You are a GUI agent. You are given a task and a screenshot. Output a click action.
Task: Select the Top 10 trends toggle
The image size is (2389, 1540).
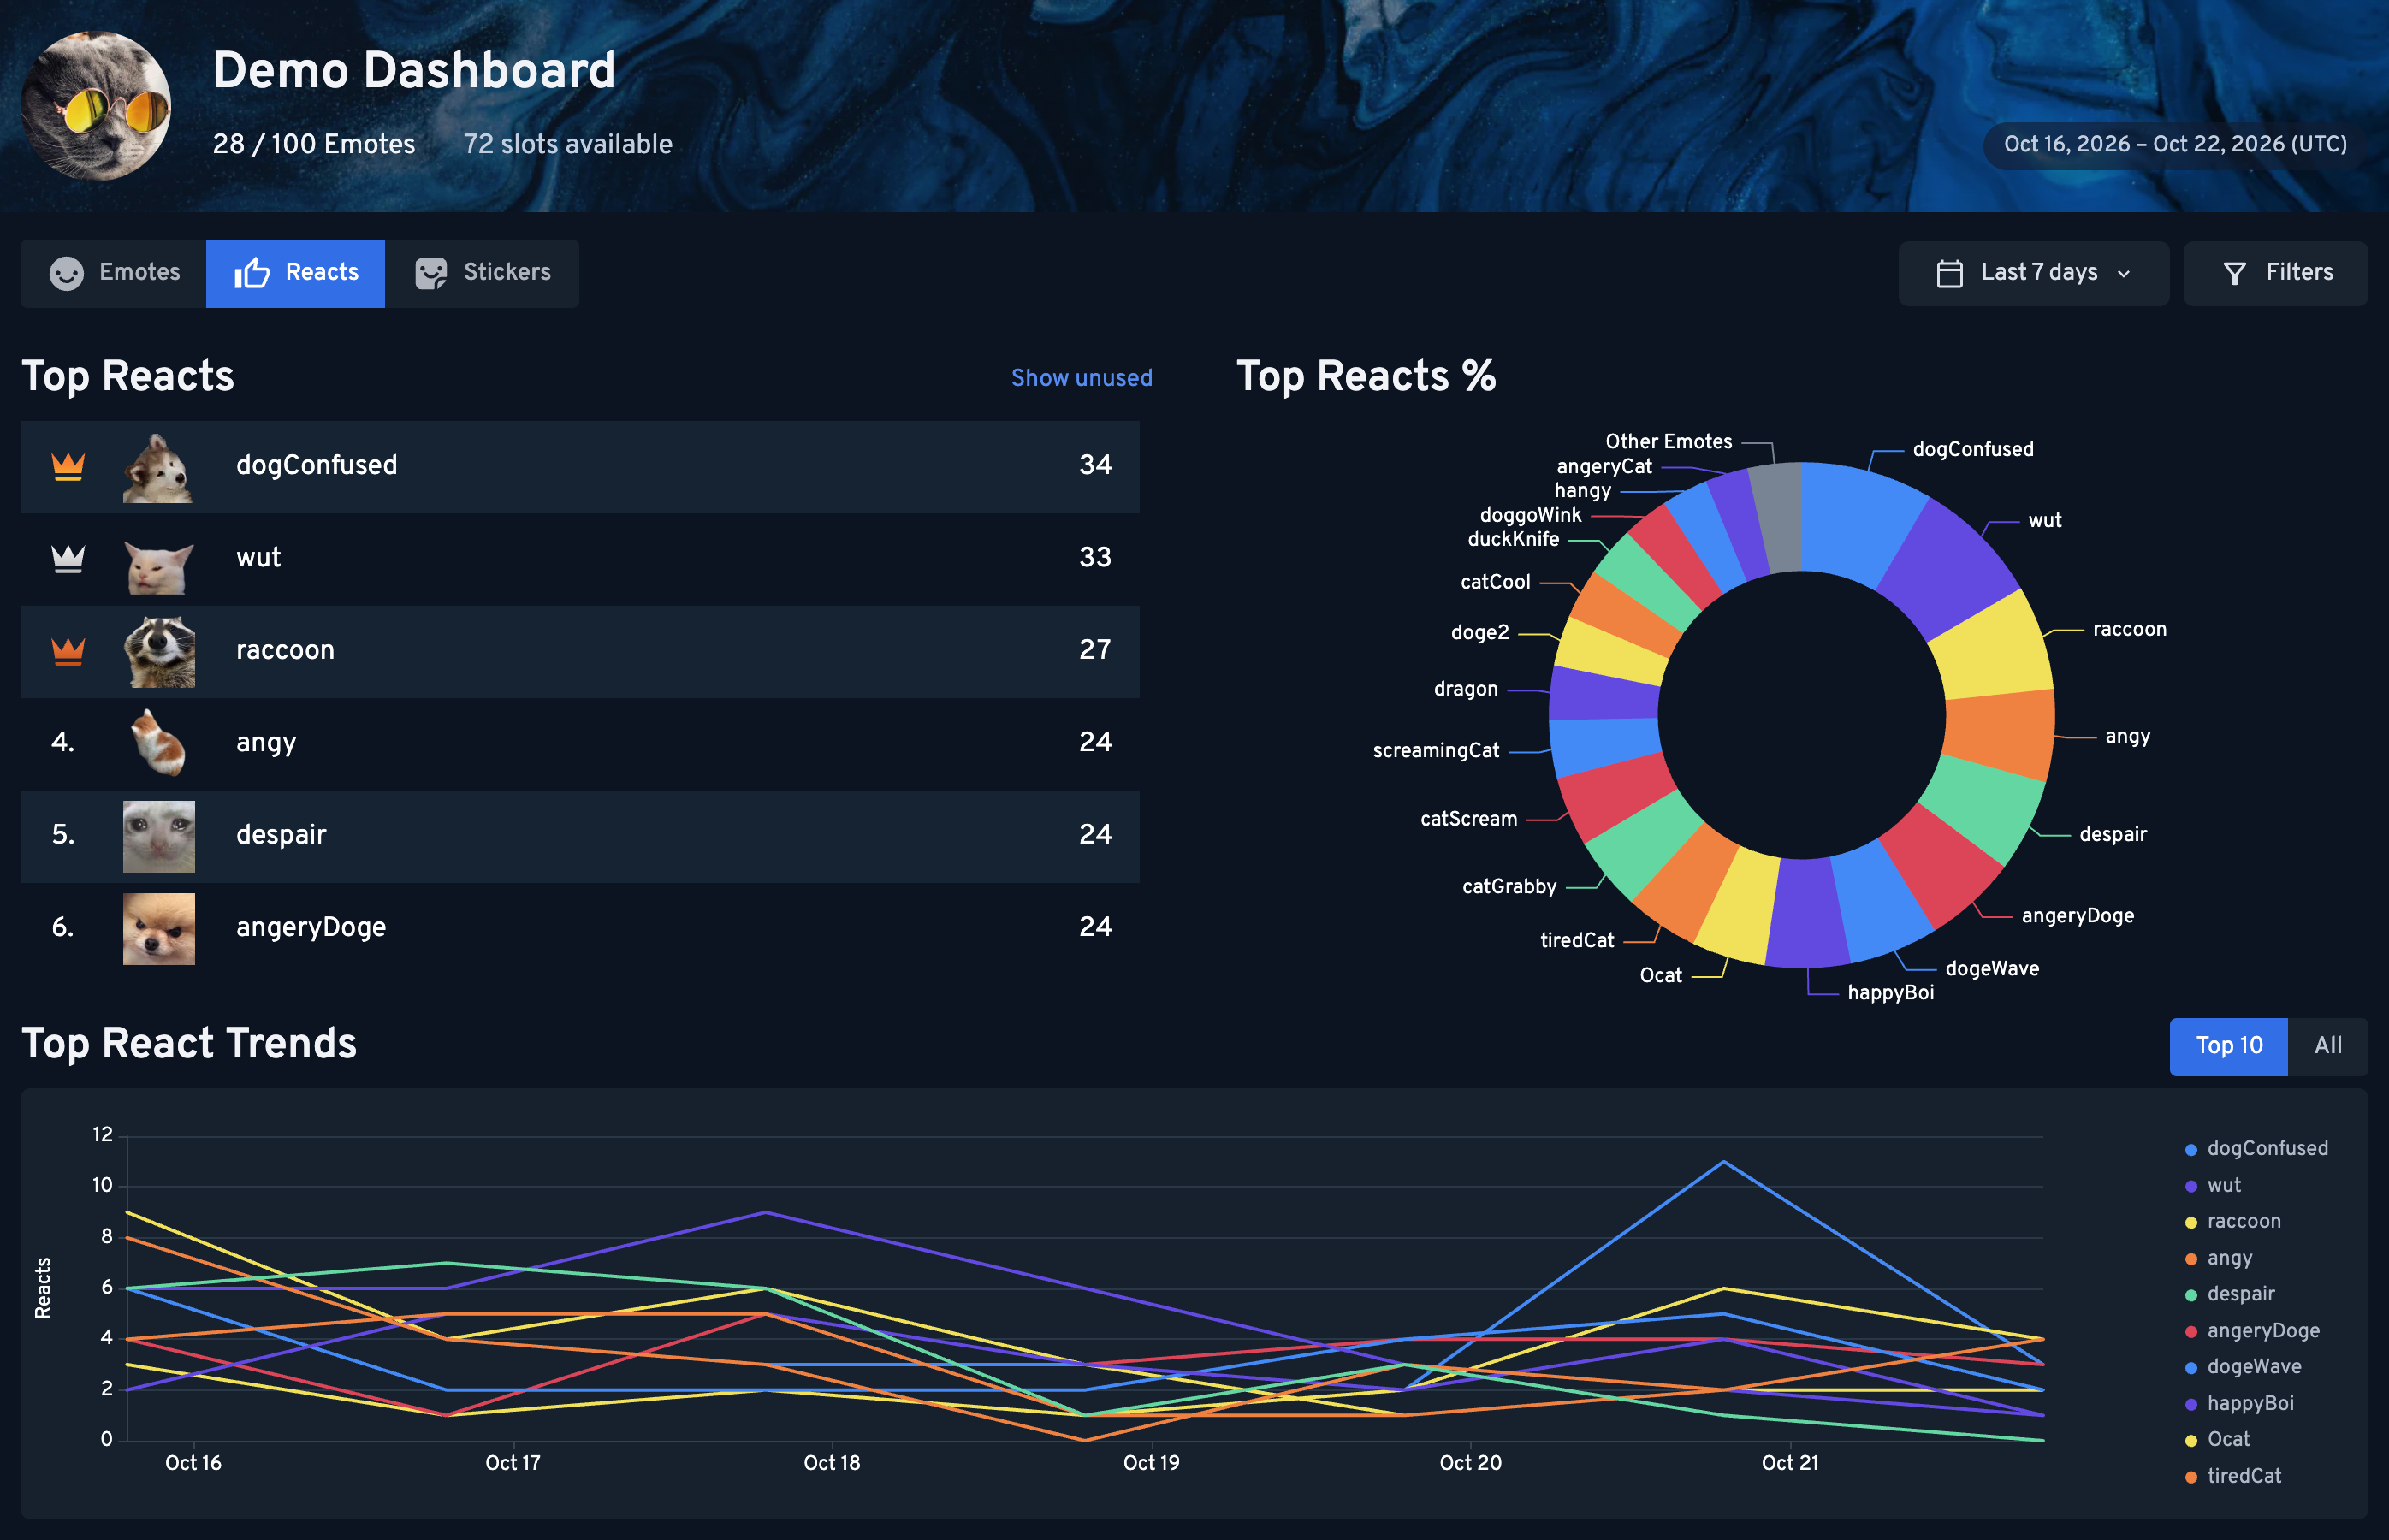pos(2228,1046)
